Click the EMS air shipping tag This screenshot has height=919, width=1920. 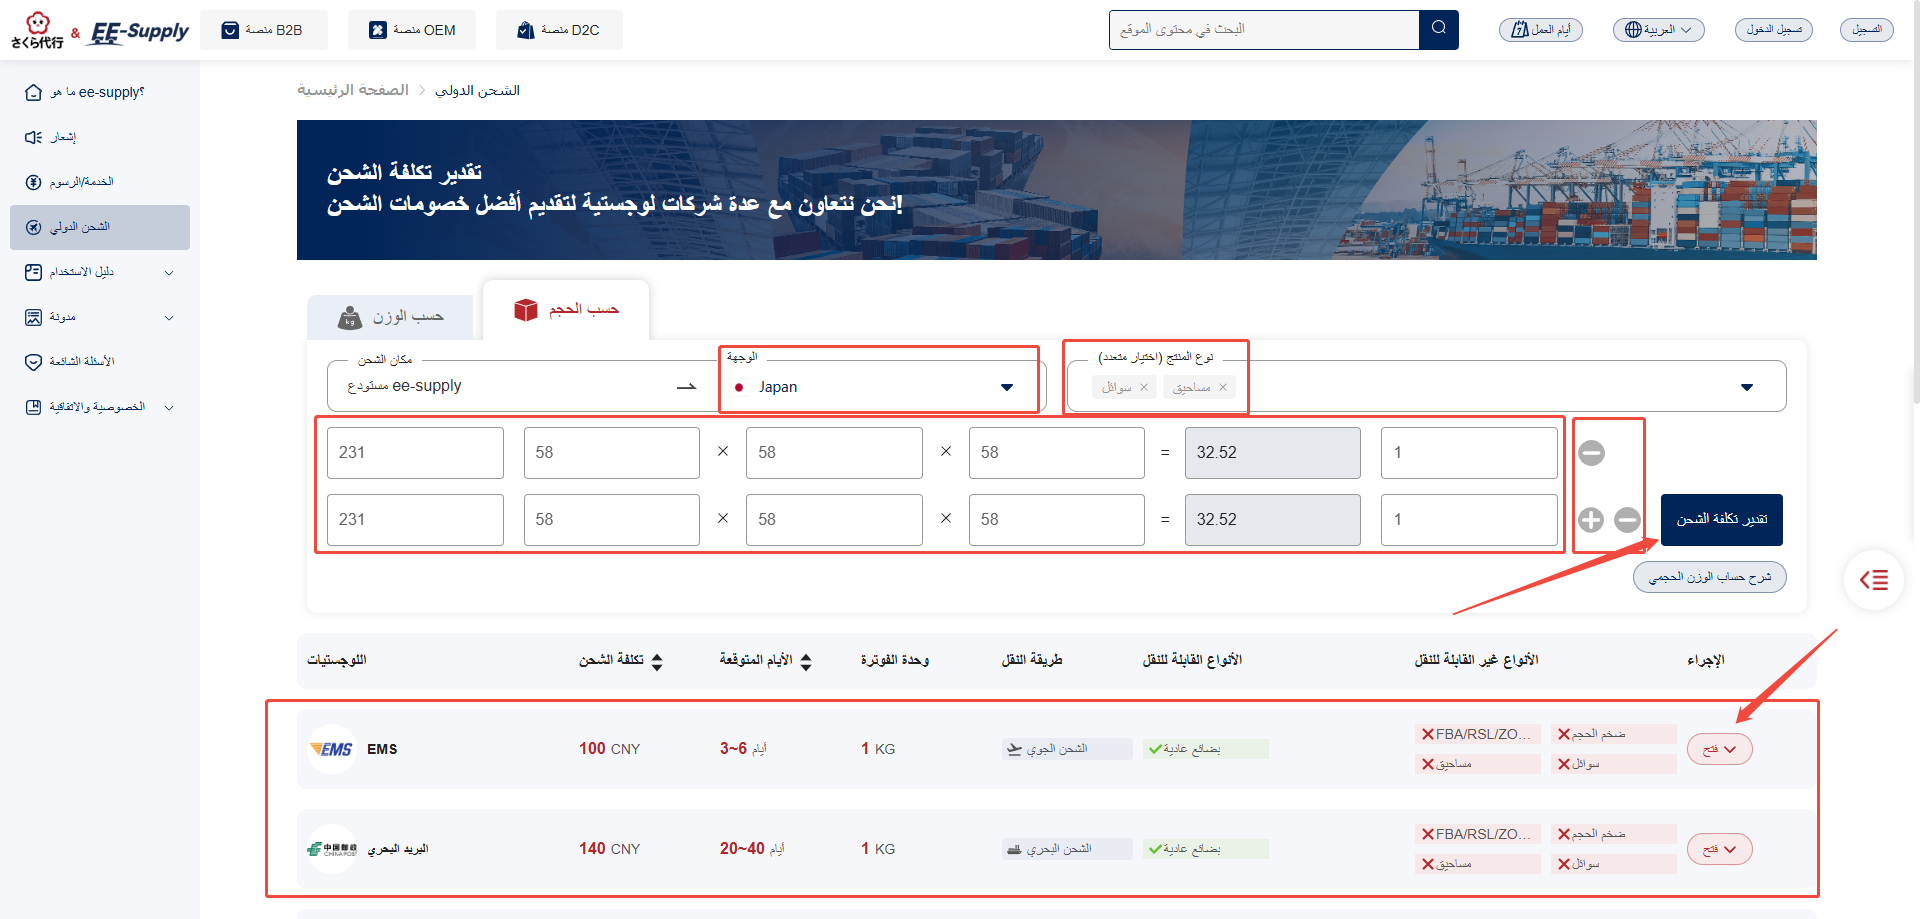tap(1067, 749)
